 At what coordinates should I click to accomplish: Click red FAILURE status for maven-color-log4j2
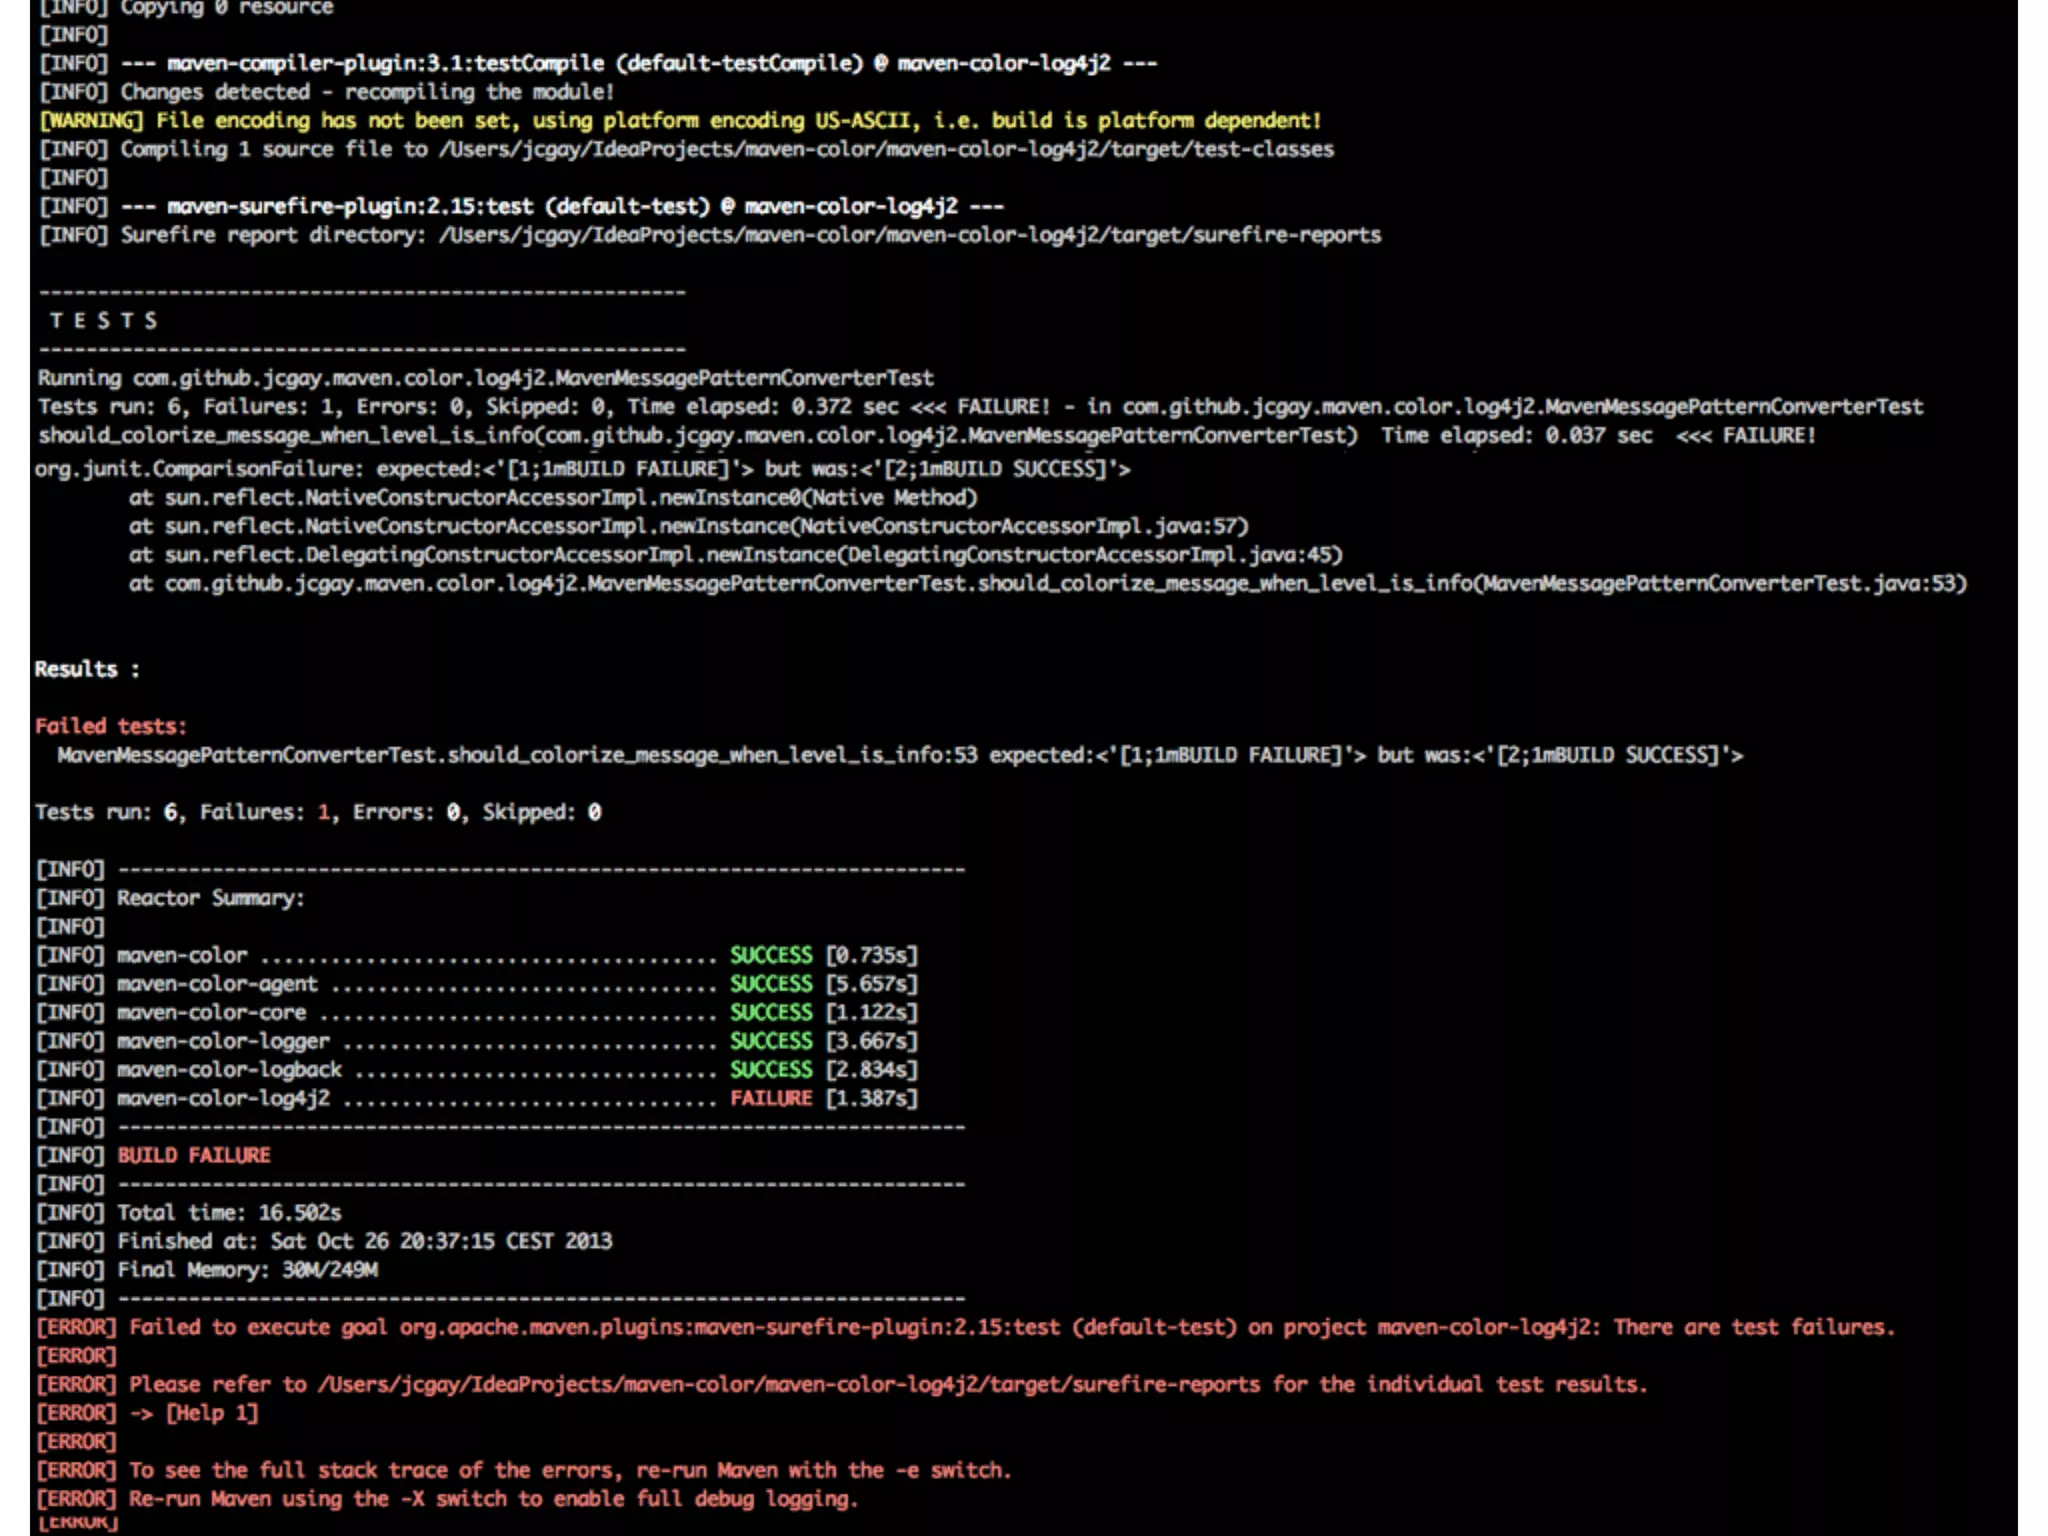click(x=771, y=1098)
